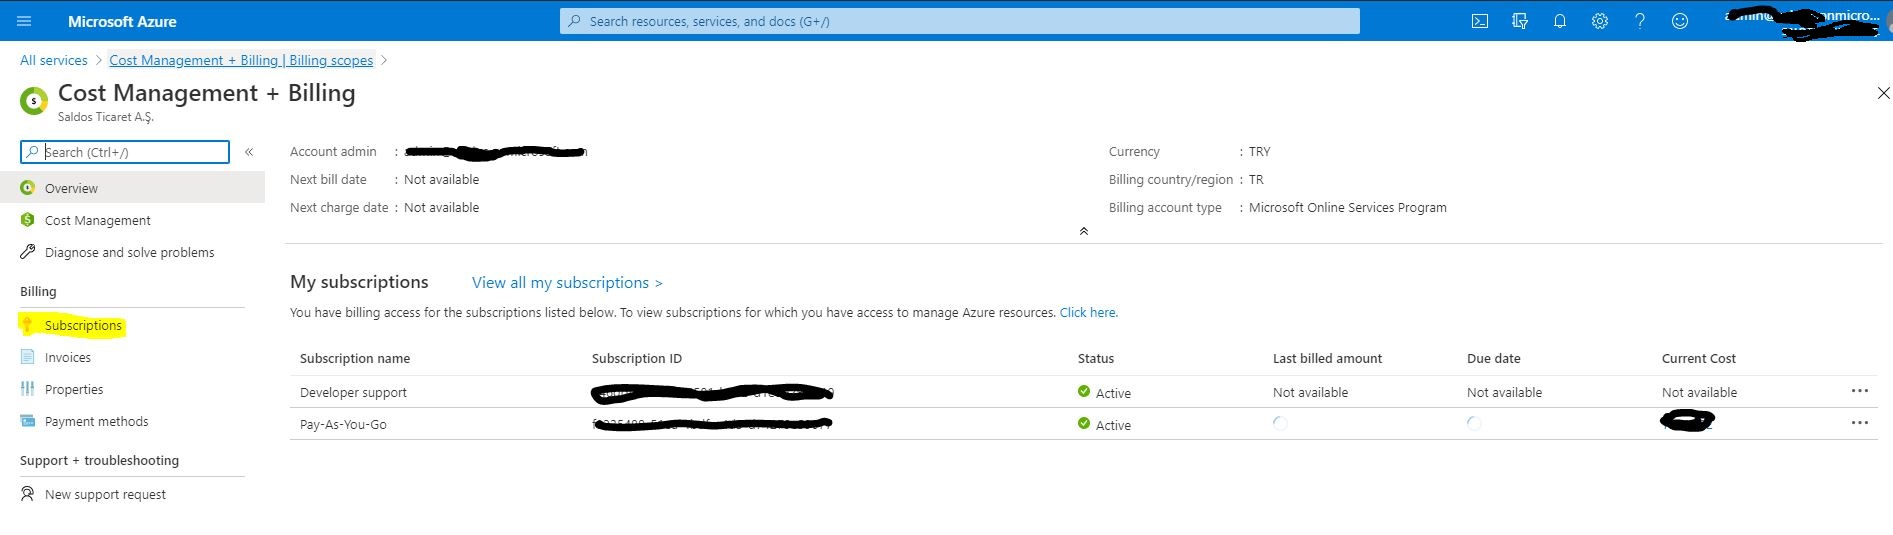Open portal settings gear
This screenshot has width=1893, height=535.
pos(1600,21)
